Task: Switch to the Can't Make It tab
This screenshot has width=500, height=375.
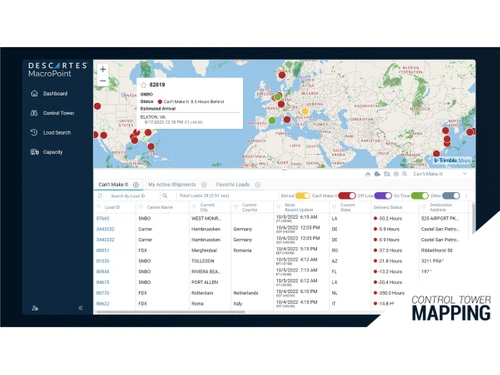Action: coord(113,184)
